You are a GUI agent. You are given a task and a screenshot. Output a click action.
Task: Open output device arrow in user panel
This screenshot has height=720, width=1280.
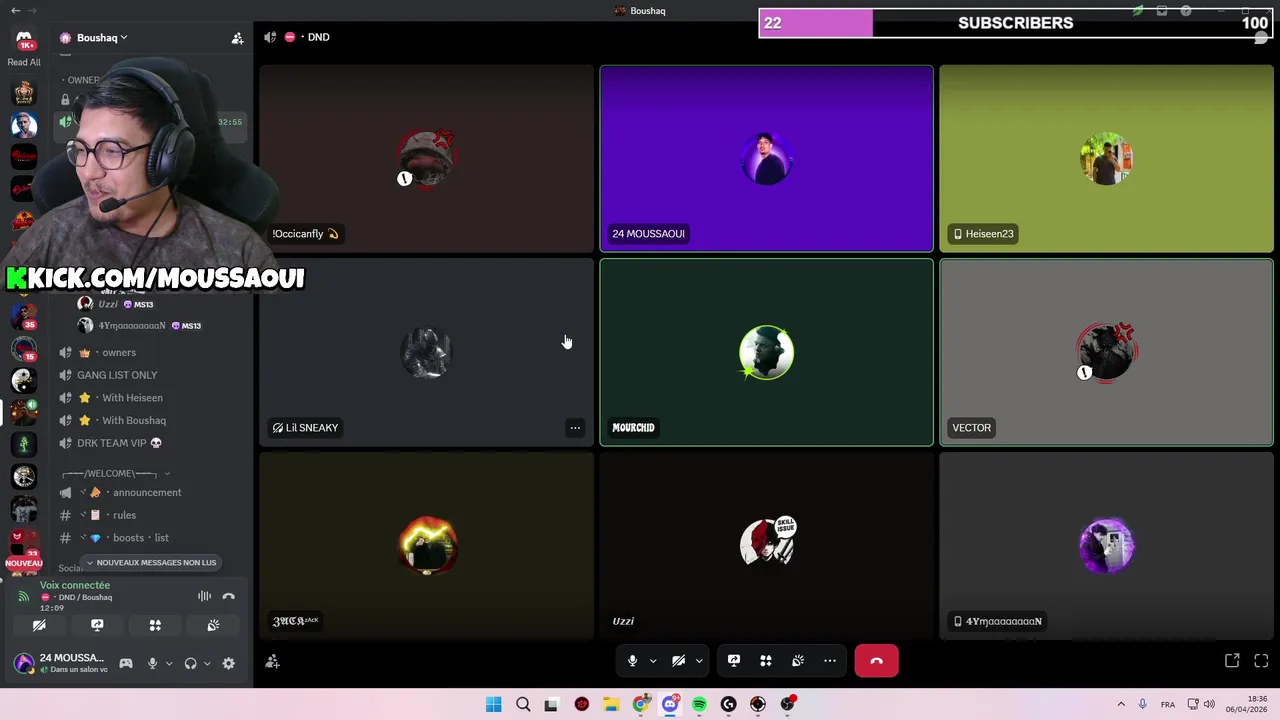207,663
